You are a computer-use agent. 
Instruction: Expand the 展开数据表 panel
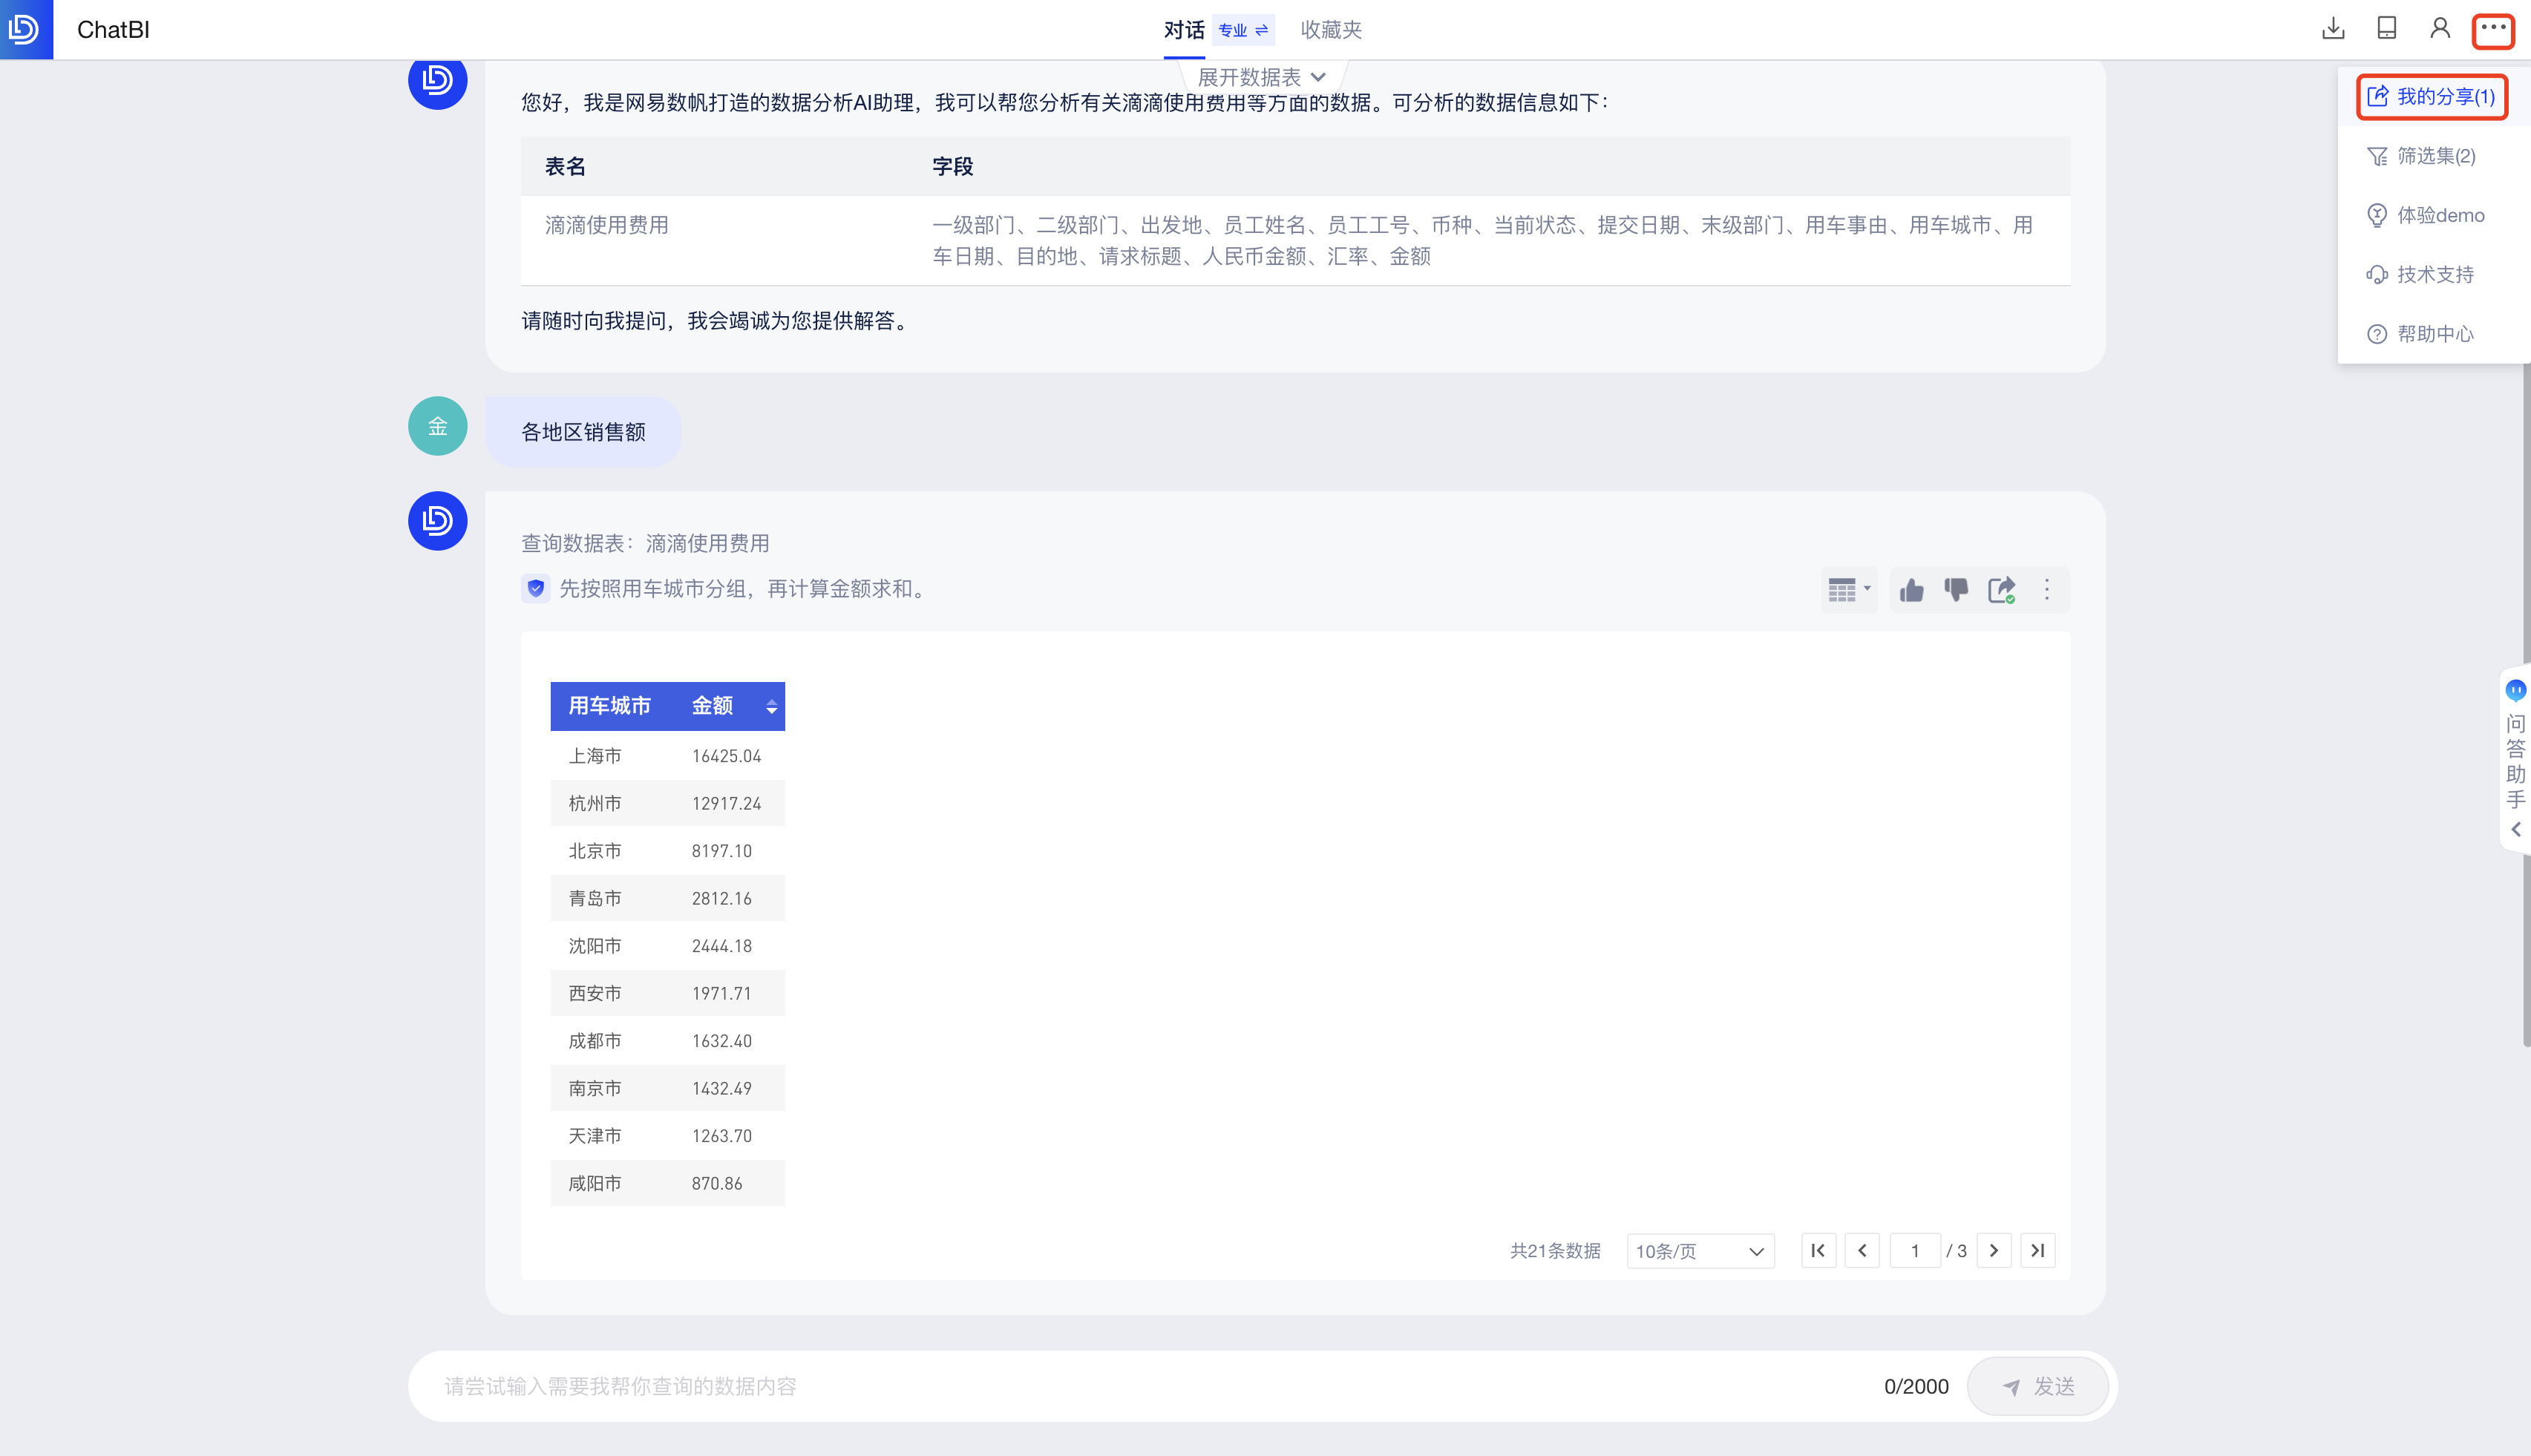tap(1261, 77)
